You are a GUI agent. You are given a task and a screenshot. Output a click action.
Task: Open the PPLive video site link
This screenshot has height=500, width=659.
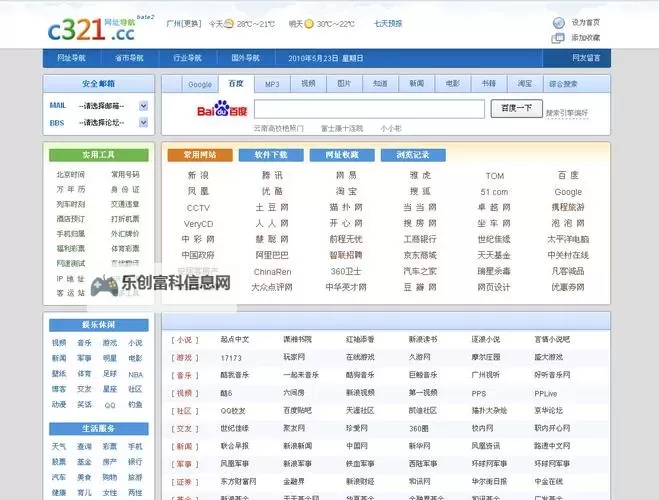click(x=546, y=394)
